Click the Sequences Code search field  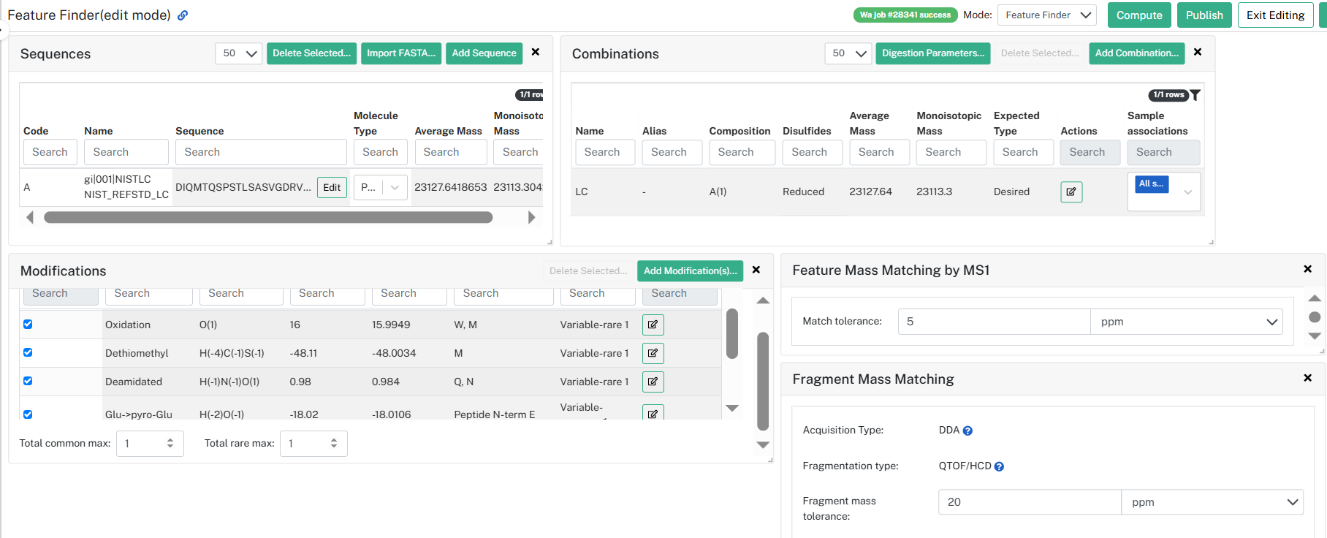tap(50, 152)
